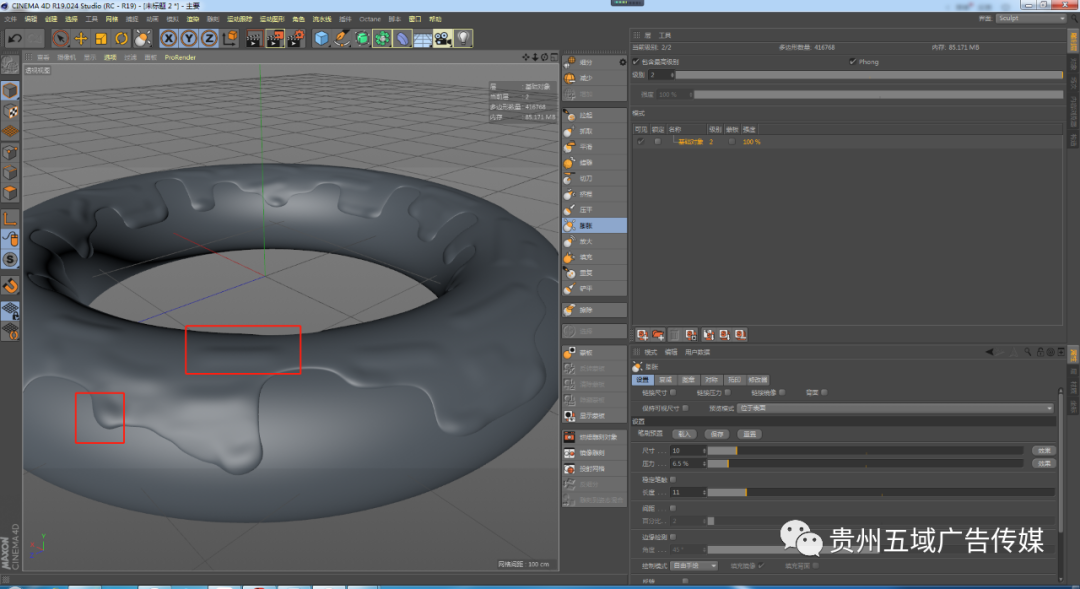Activate the Rotate tool

click(121, 39)
